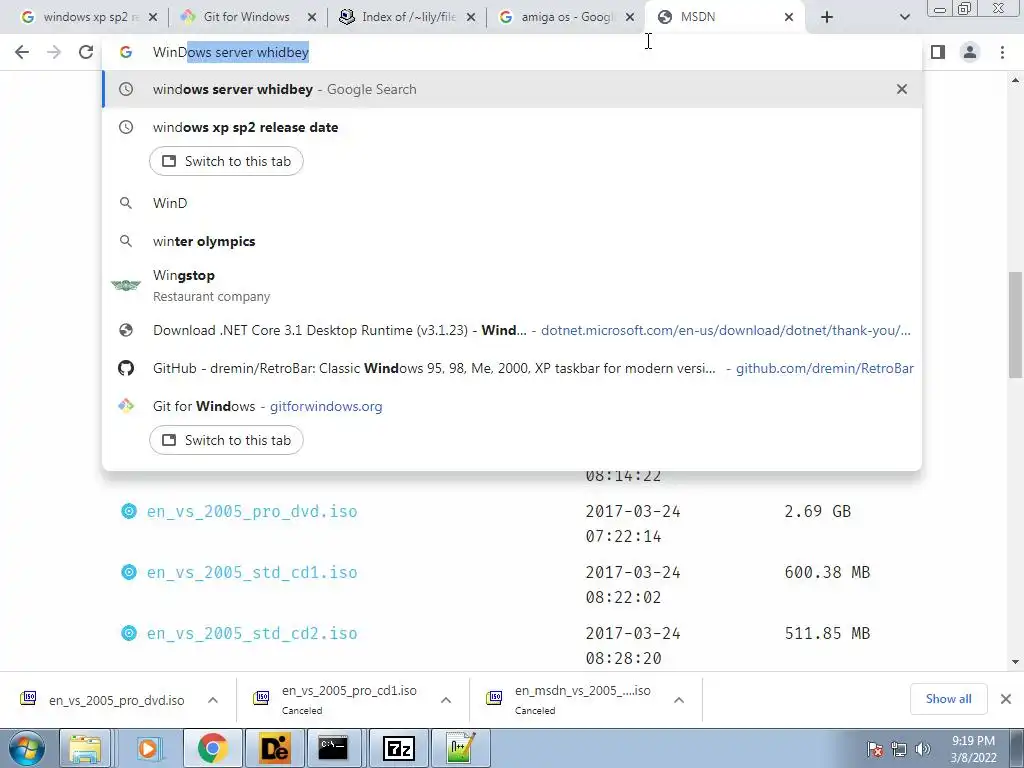Click Switch to this tab under xp sp2
The width and height of the screenshot is (1024, 768).
[226, 161]
